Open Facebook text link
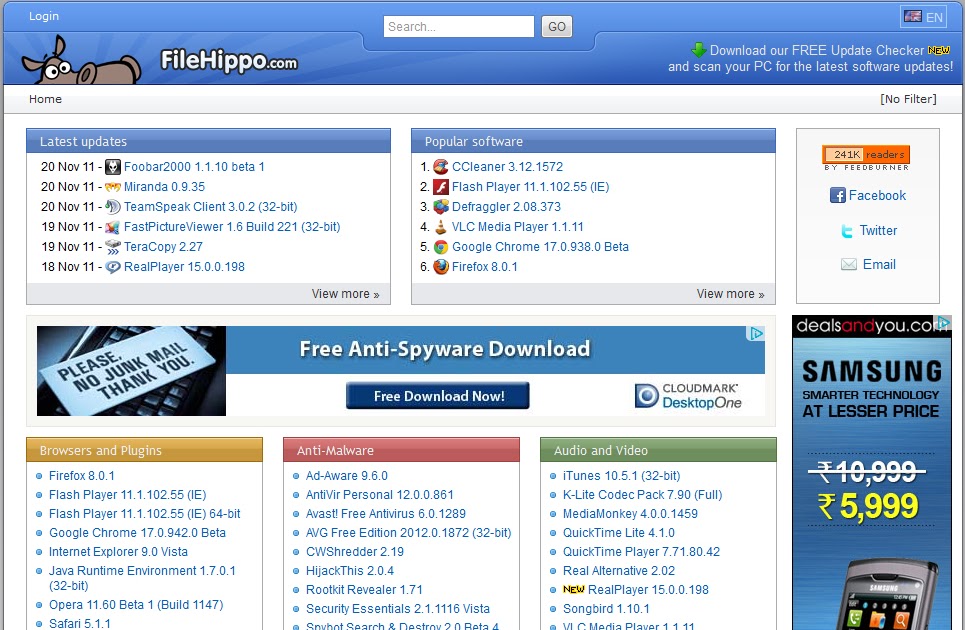 point(877,196)
